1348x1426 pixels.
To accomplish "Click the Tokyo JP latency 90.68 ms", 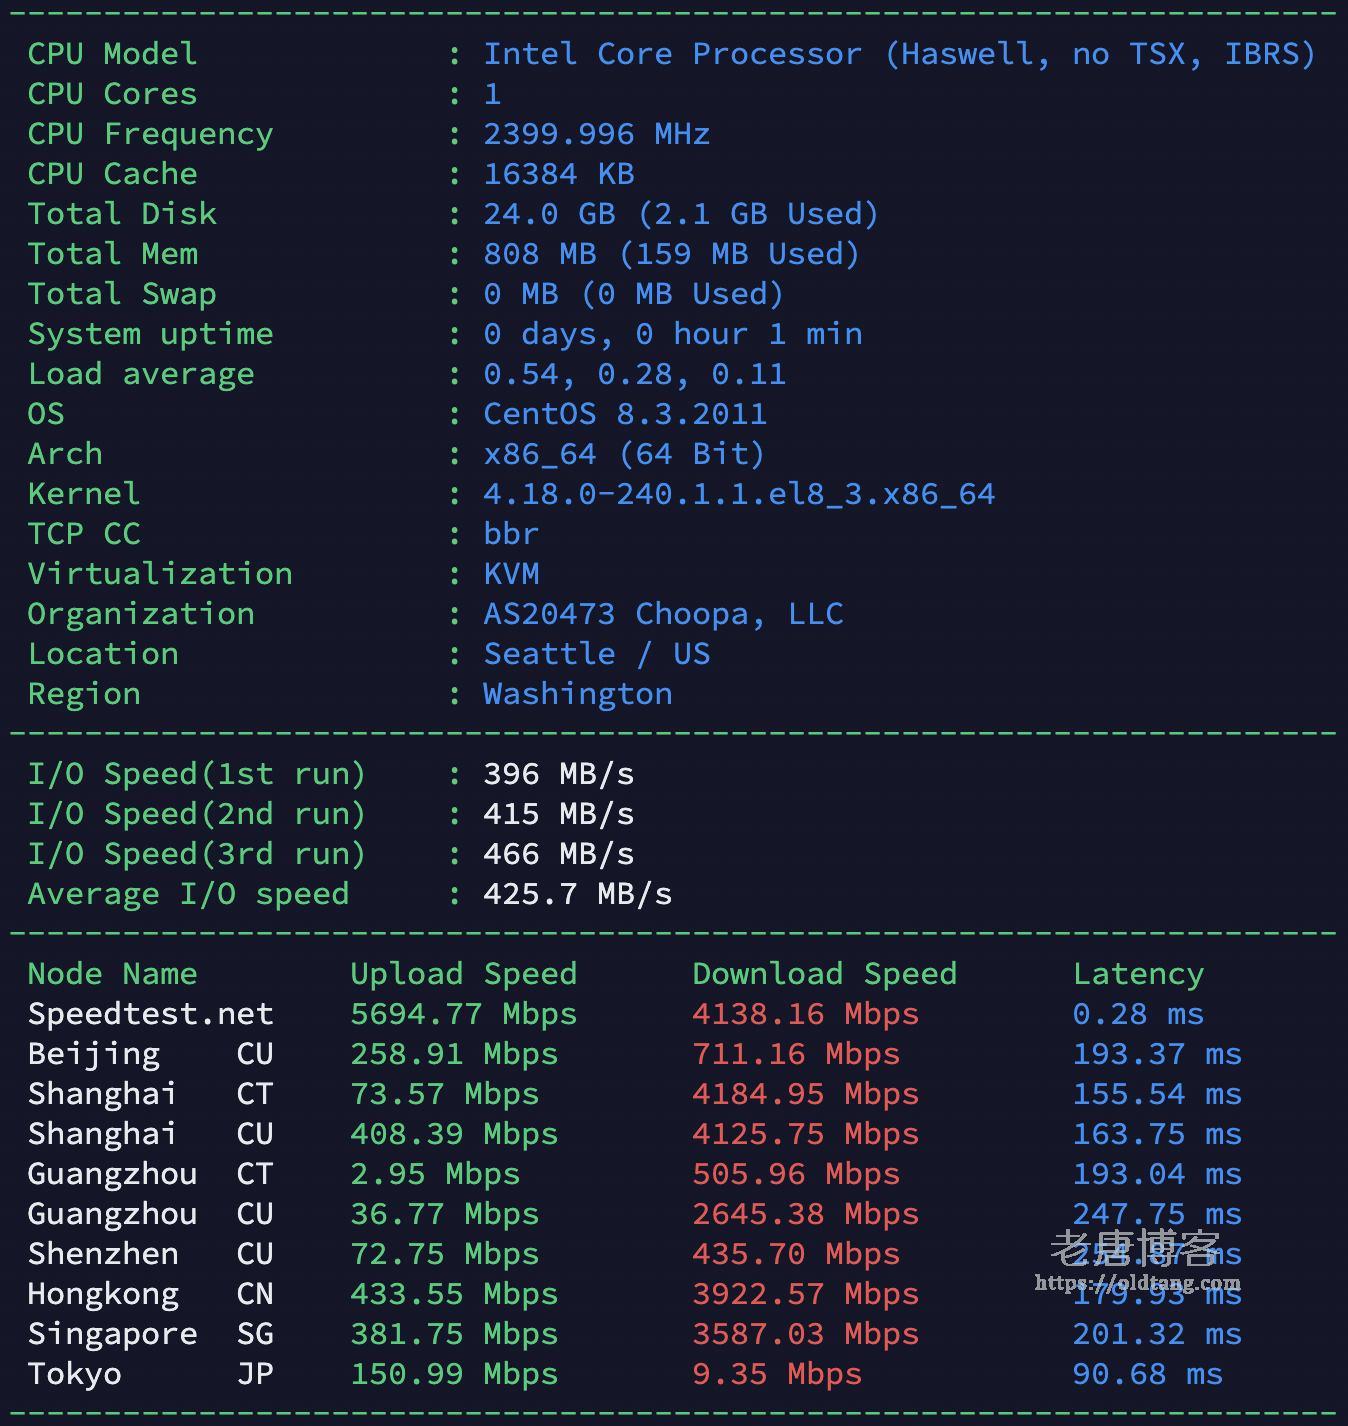I will click(1147, 1374).
